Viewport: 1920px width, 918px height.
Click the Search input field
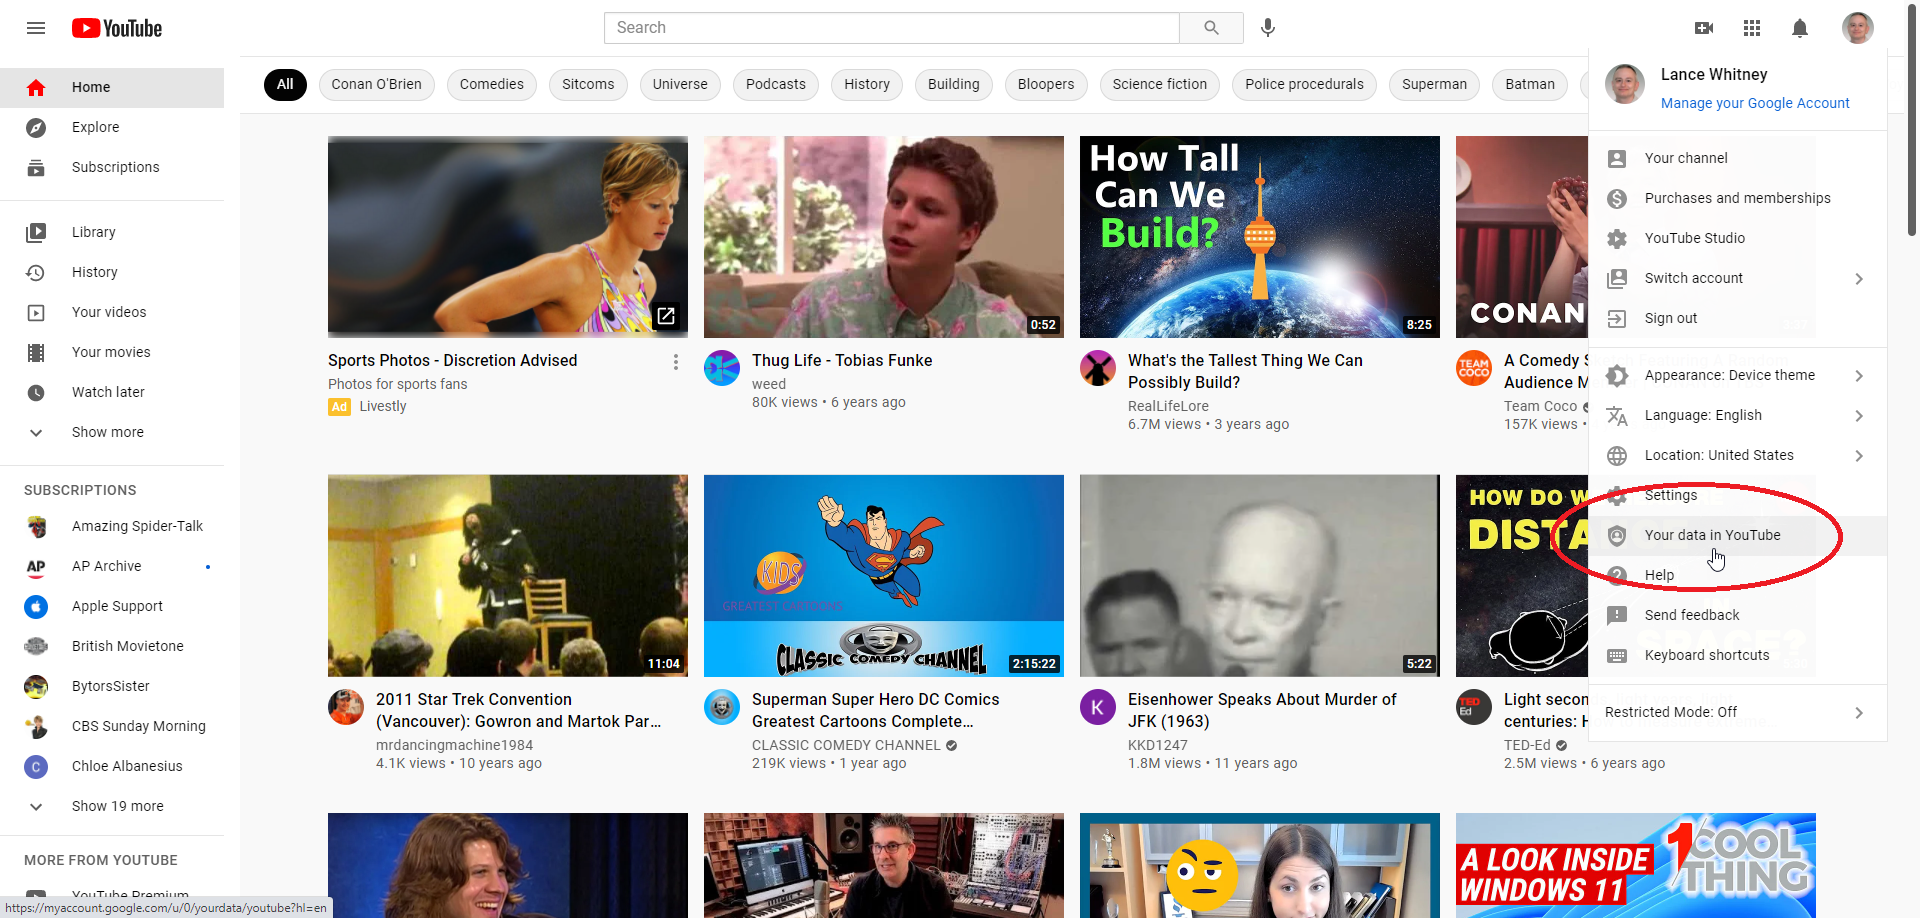tap(892, 28)
